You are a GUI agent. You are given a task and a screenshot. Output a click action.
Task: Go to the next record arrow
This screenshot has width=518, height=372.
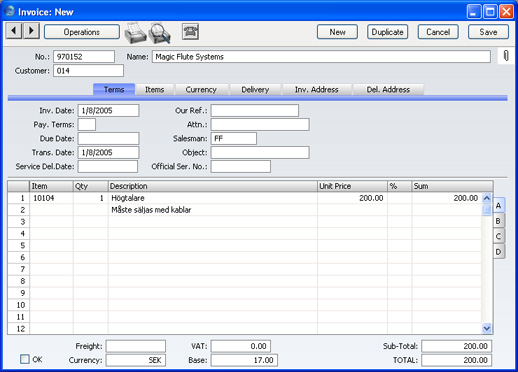pyautogui.click(x=31, y=31)
